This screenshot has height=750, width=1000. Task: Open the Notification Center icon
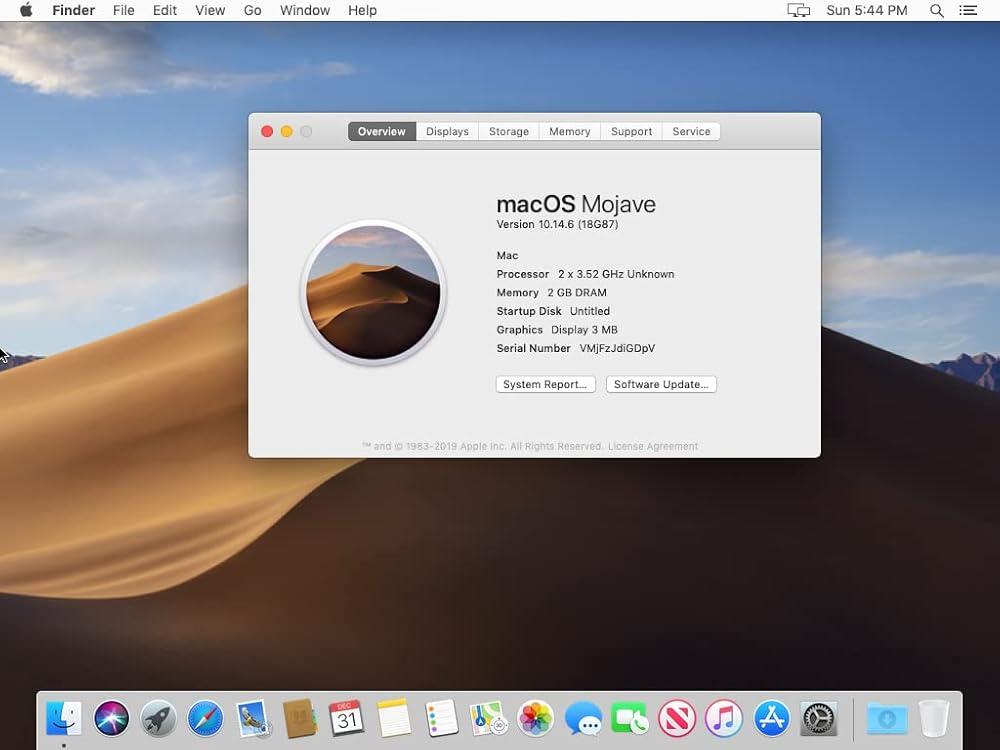pos(968,10)
